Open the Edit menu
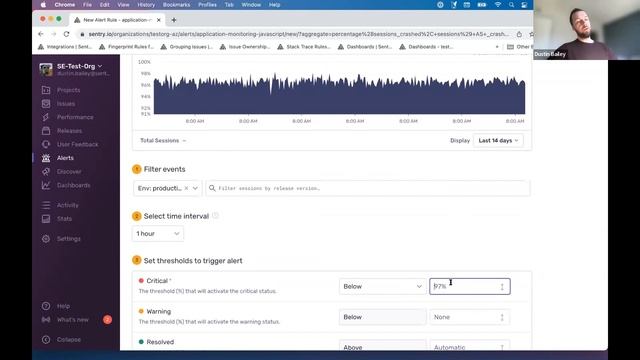 point(104,5)
